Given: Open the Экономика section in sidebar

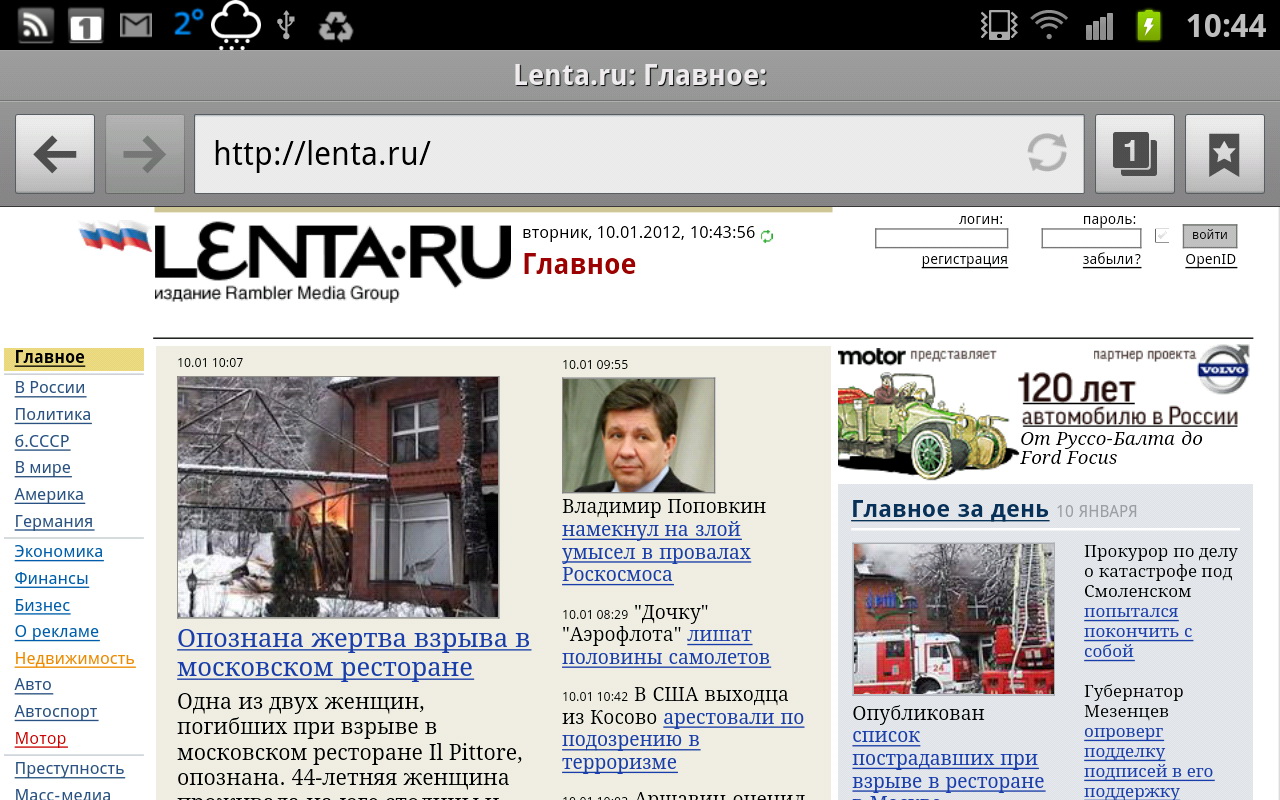Looking at the screenshot, I should (x=58, y=551).
